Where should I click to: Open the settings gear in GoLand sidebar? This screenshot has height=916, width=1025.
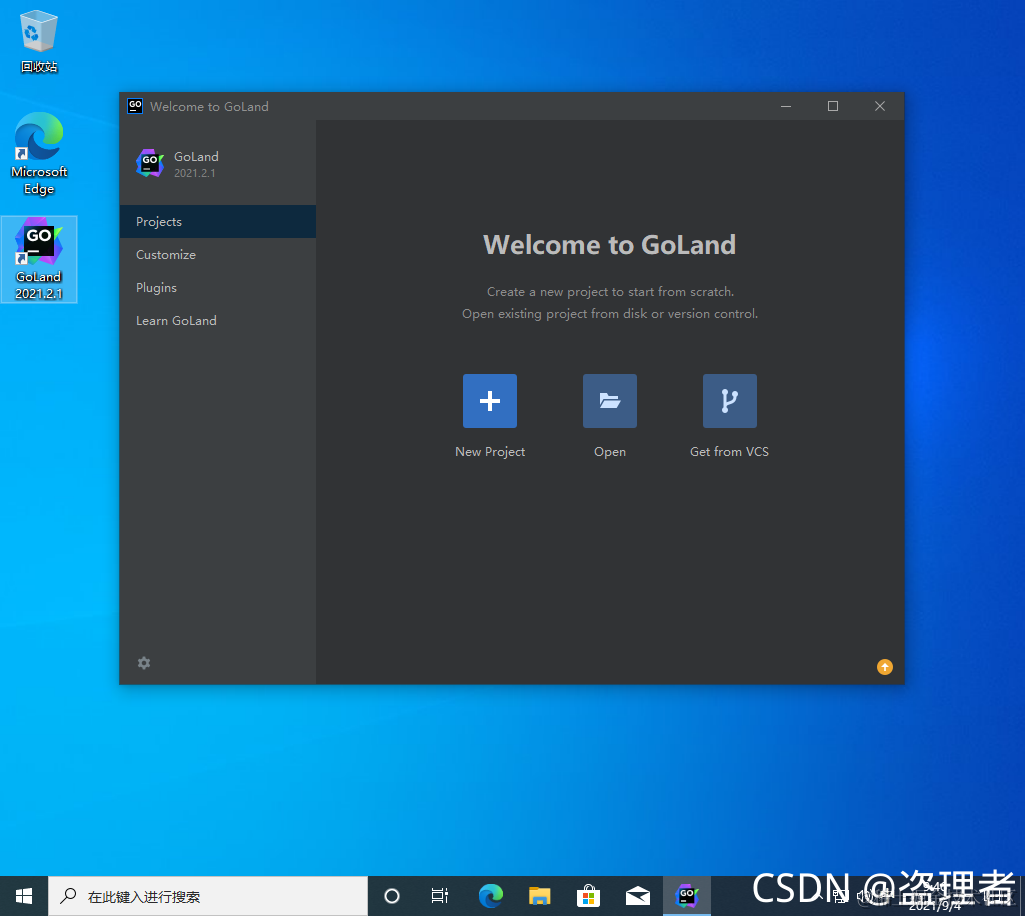(x=144, y=663)
